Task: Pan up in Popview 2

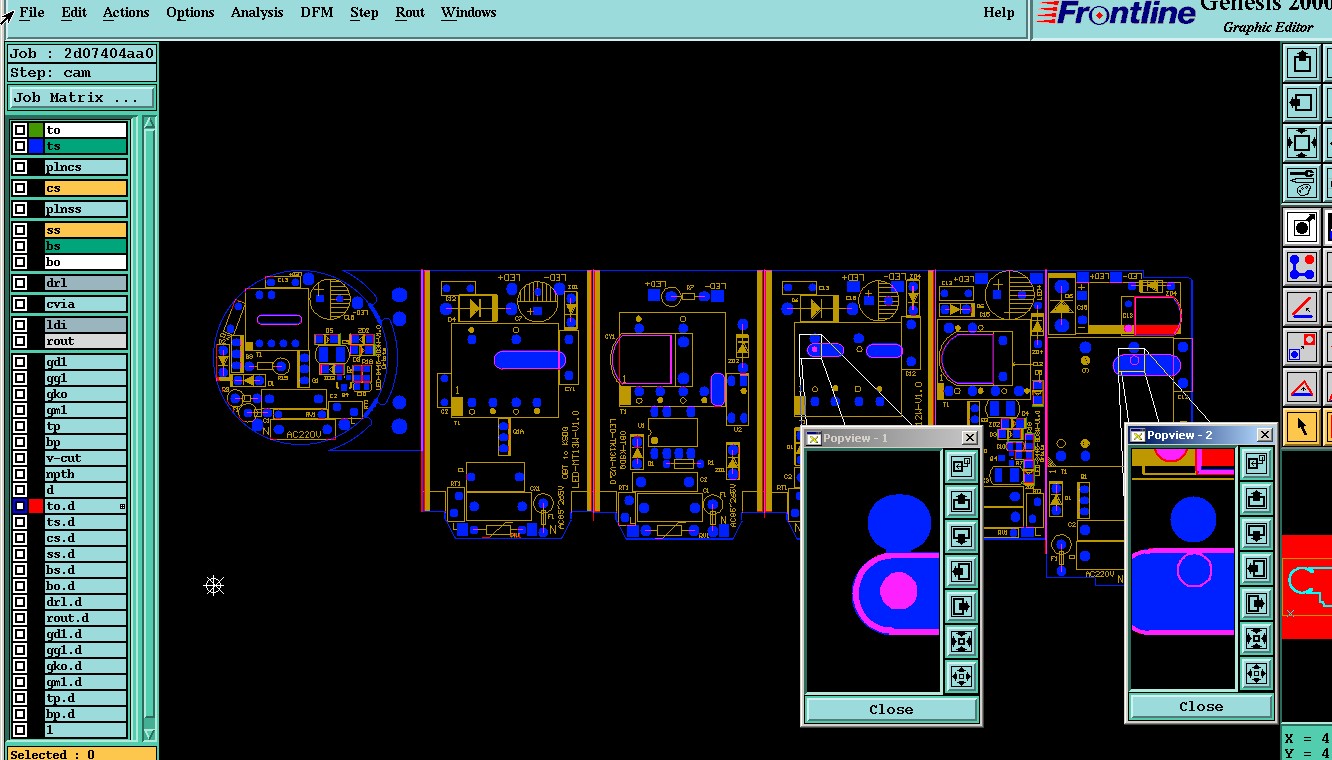Action: tap(1256, 497)
